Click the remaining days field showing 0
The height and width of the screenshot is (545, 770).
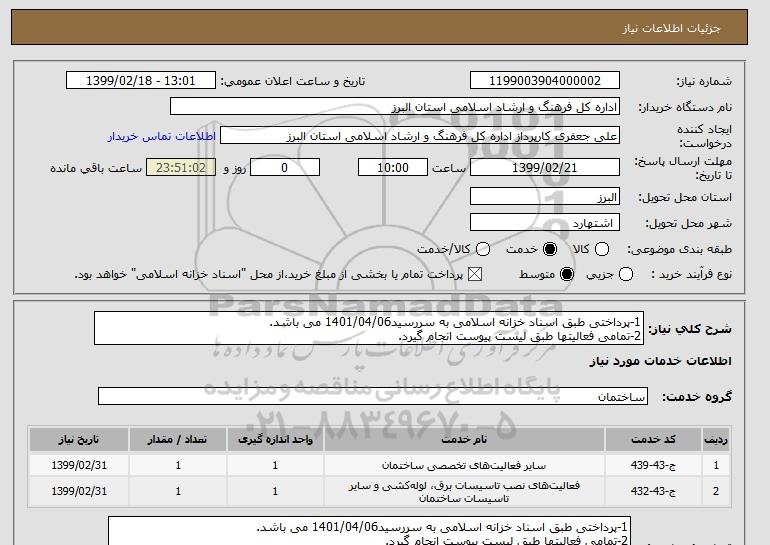click(285, 167)
